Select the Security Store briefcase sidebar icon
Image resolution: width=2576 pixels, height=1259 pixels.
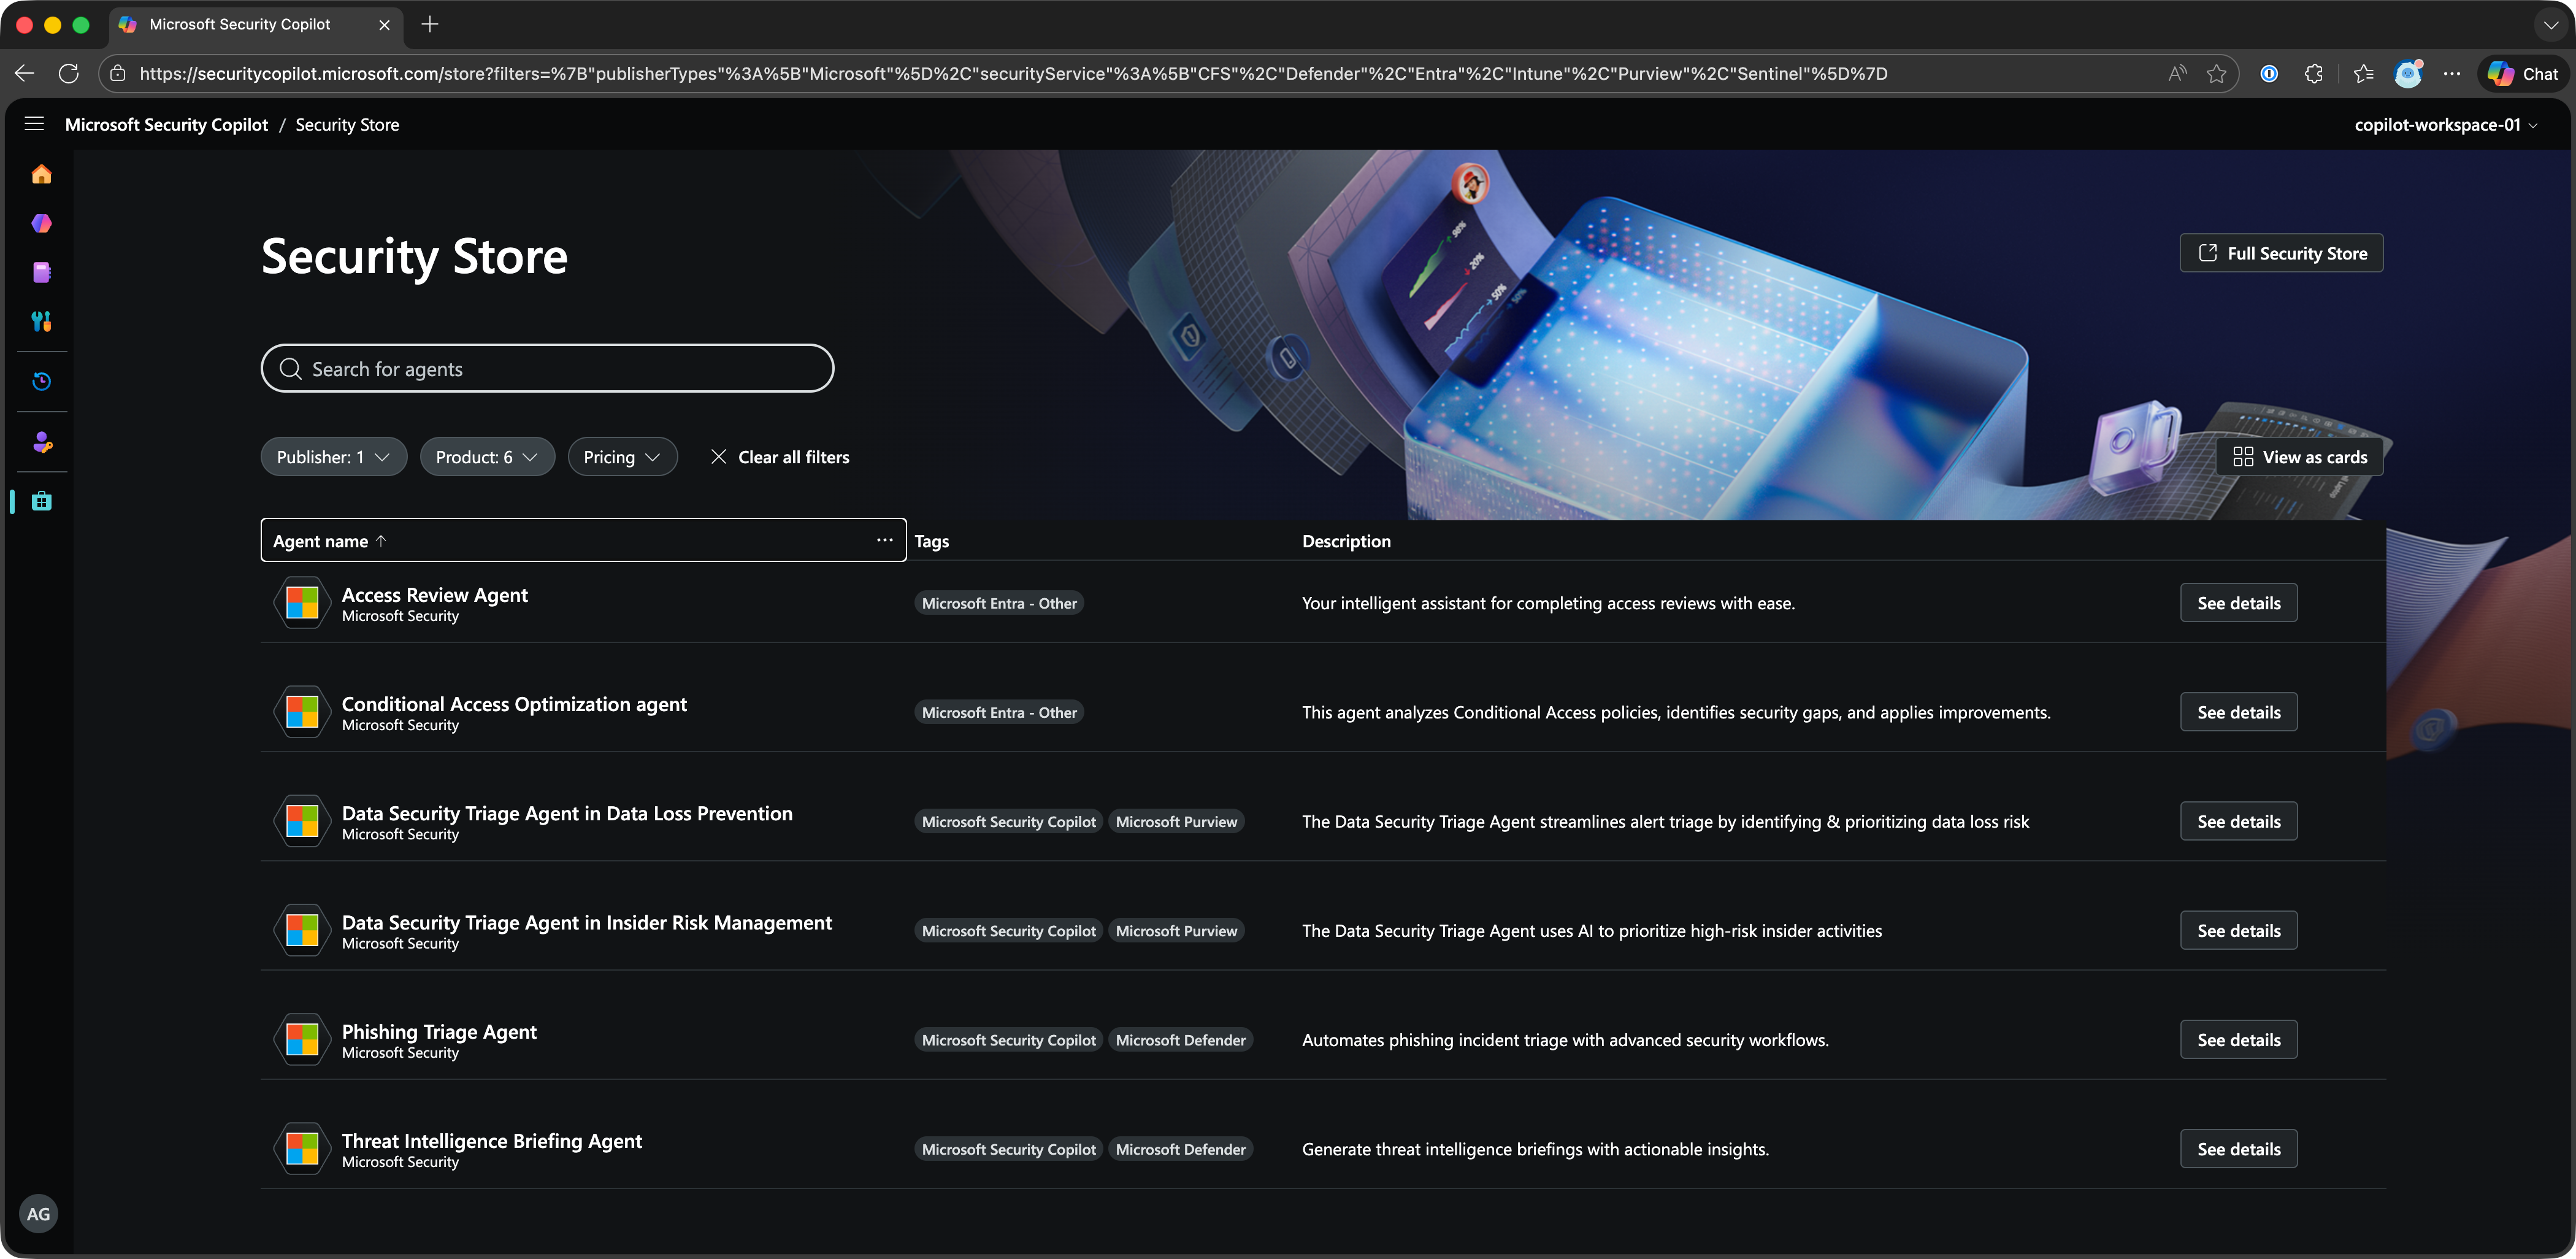41,501
